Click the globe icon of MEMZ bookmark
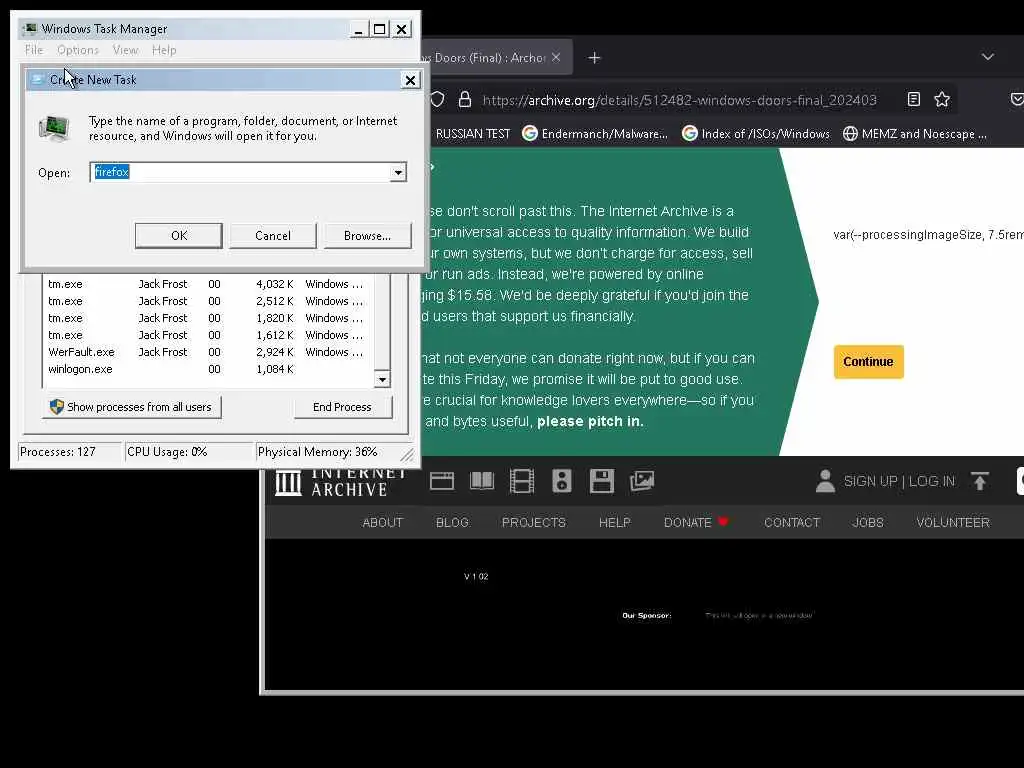The image size is (1024, 768). click(x=850, y=133)
